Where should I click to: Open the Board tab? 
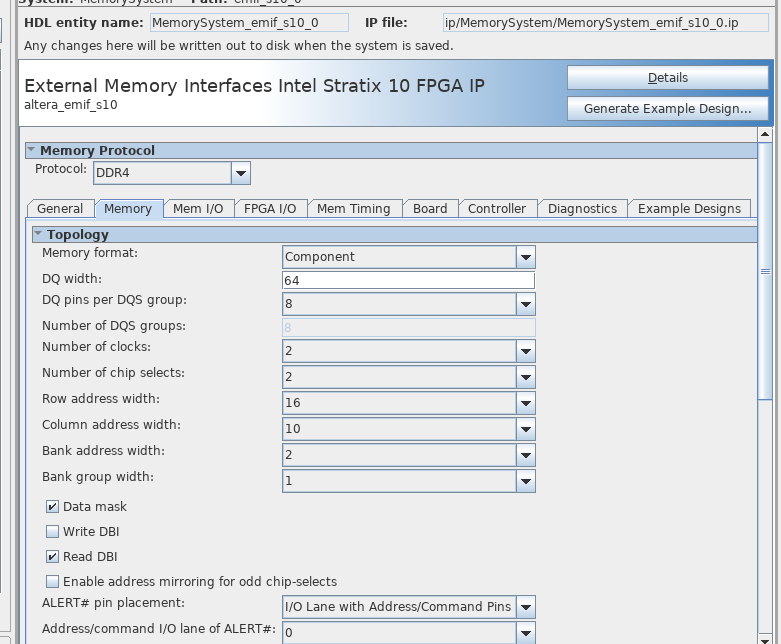coord(430,209)
